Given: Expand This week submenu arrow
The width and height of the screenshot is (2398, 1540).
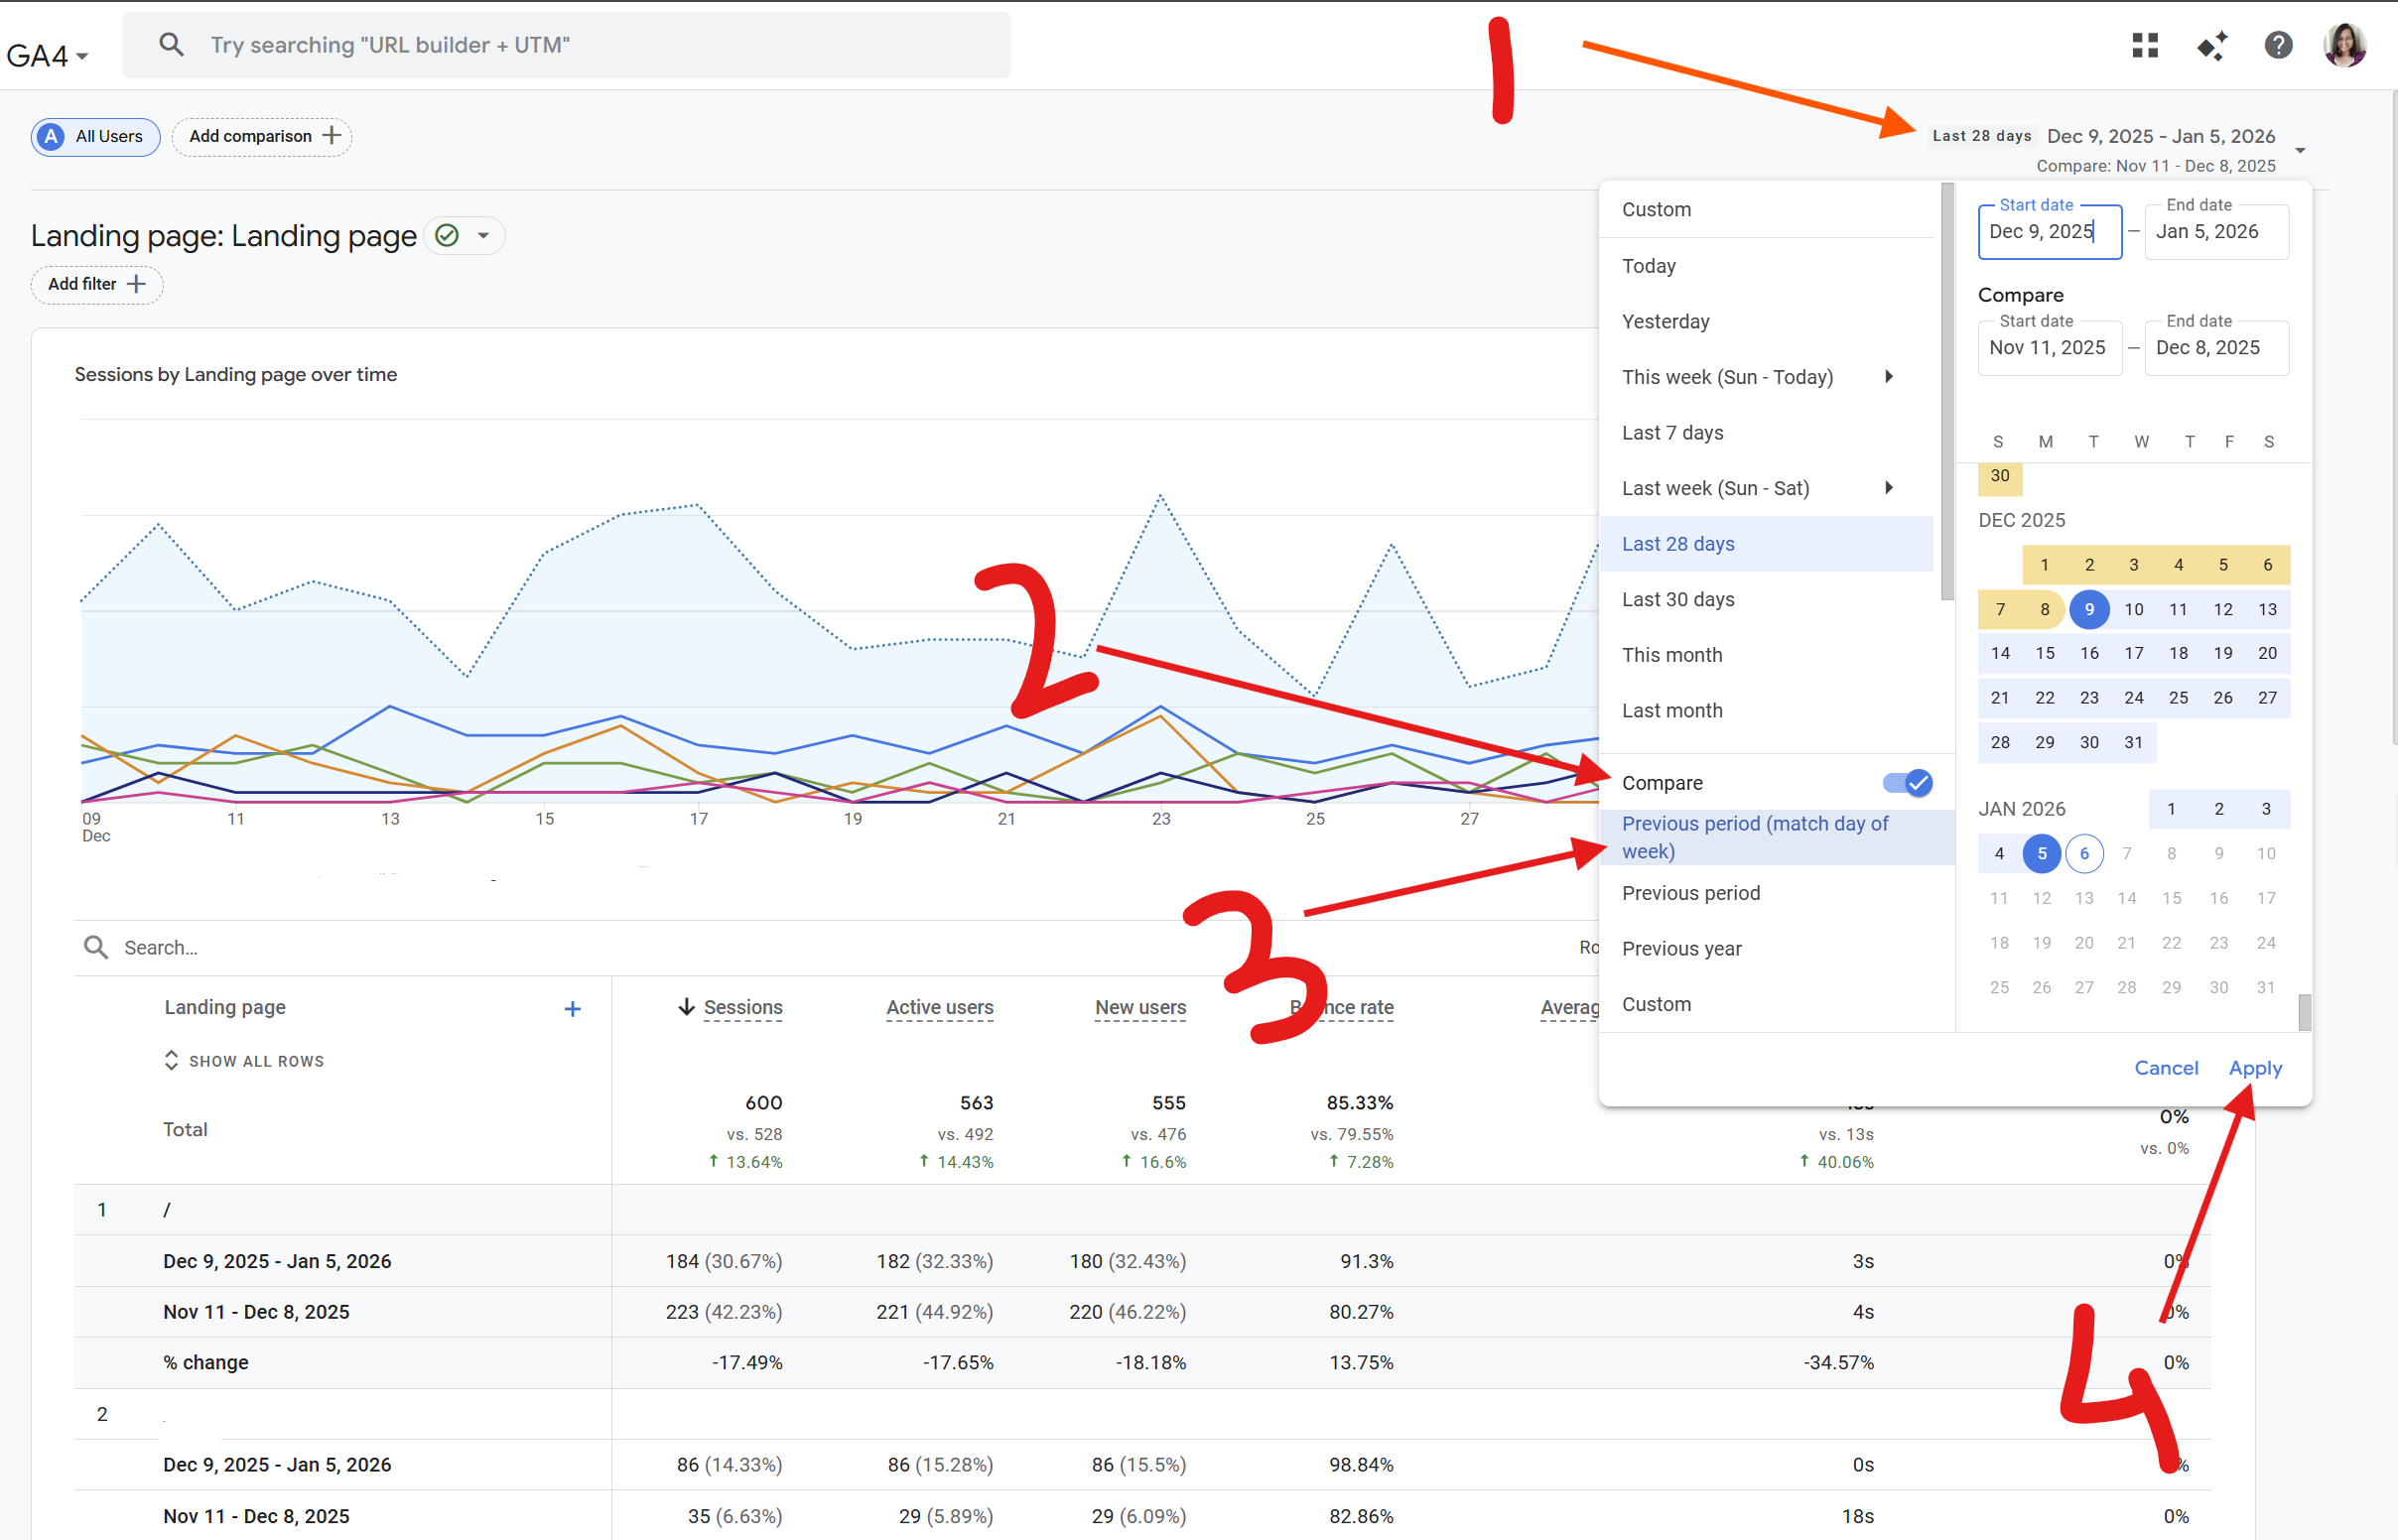Looking at the screenshot, I should 1888,376.
